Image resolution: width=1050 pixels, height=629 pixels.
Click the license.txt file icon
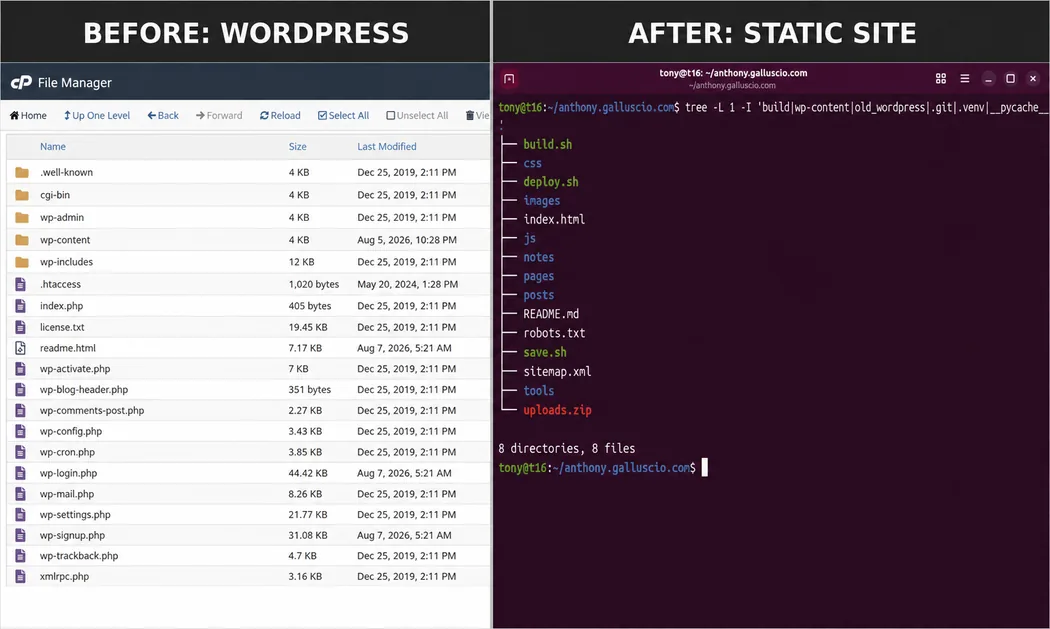click(x=21, y=327)
